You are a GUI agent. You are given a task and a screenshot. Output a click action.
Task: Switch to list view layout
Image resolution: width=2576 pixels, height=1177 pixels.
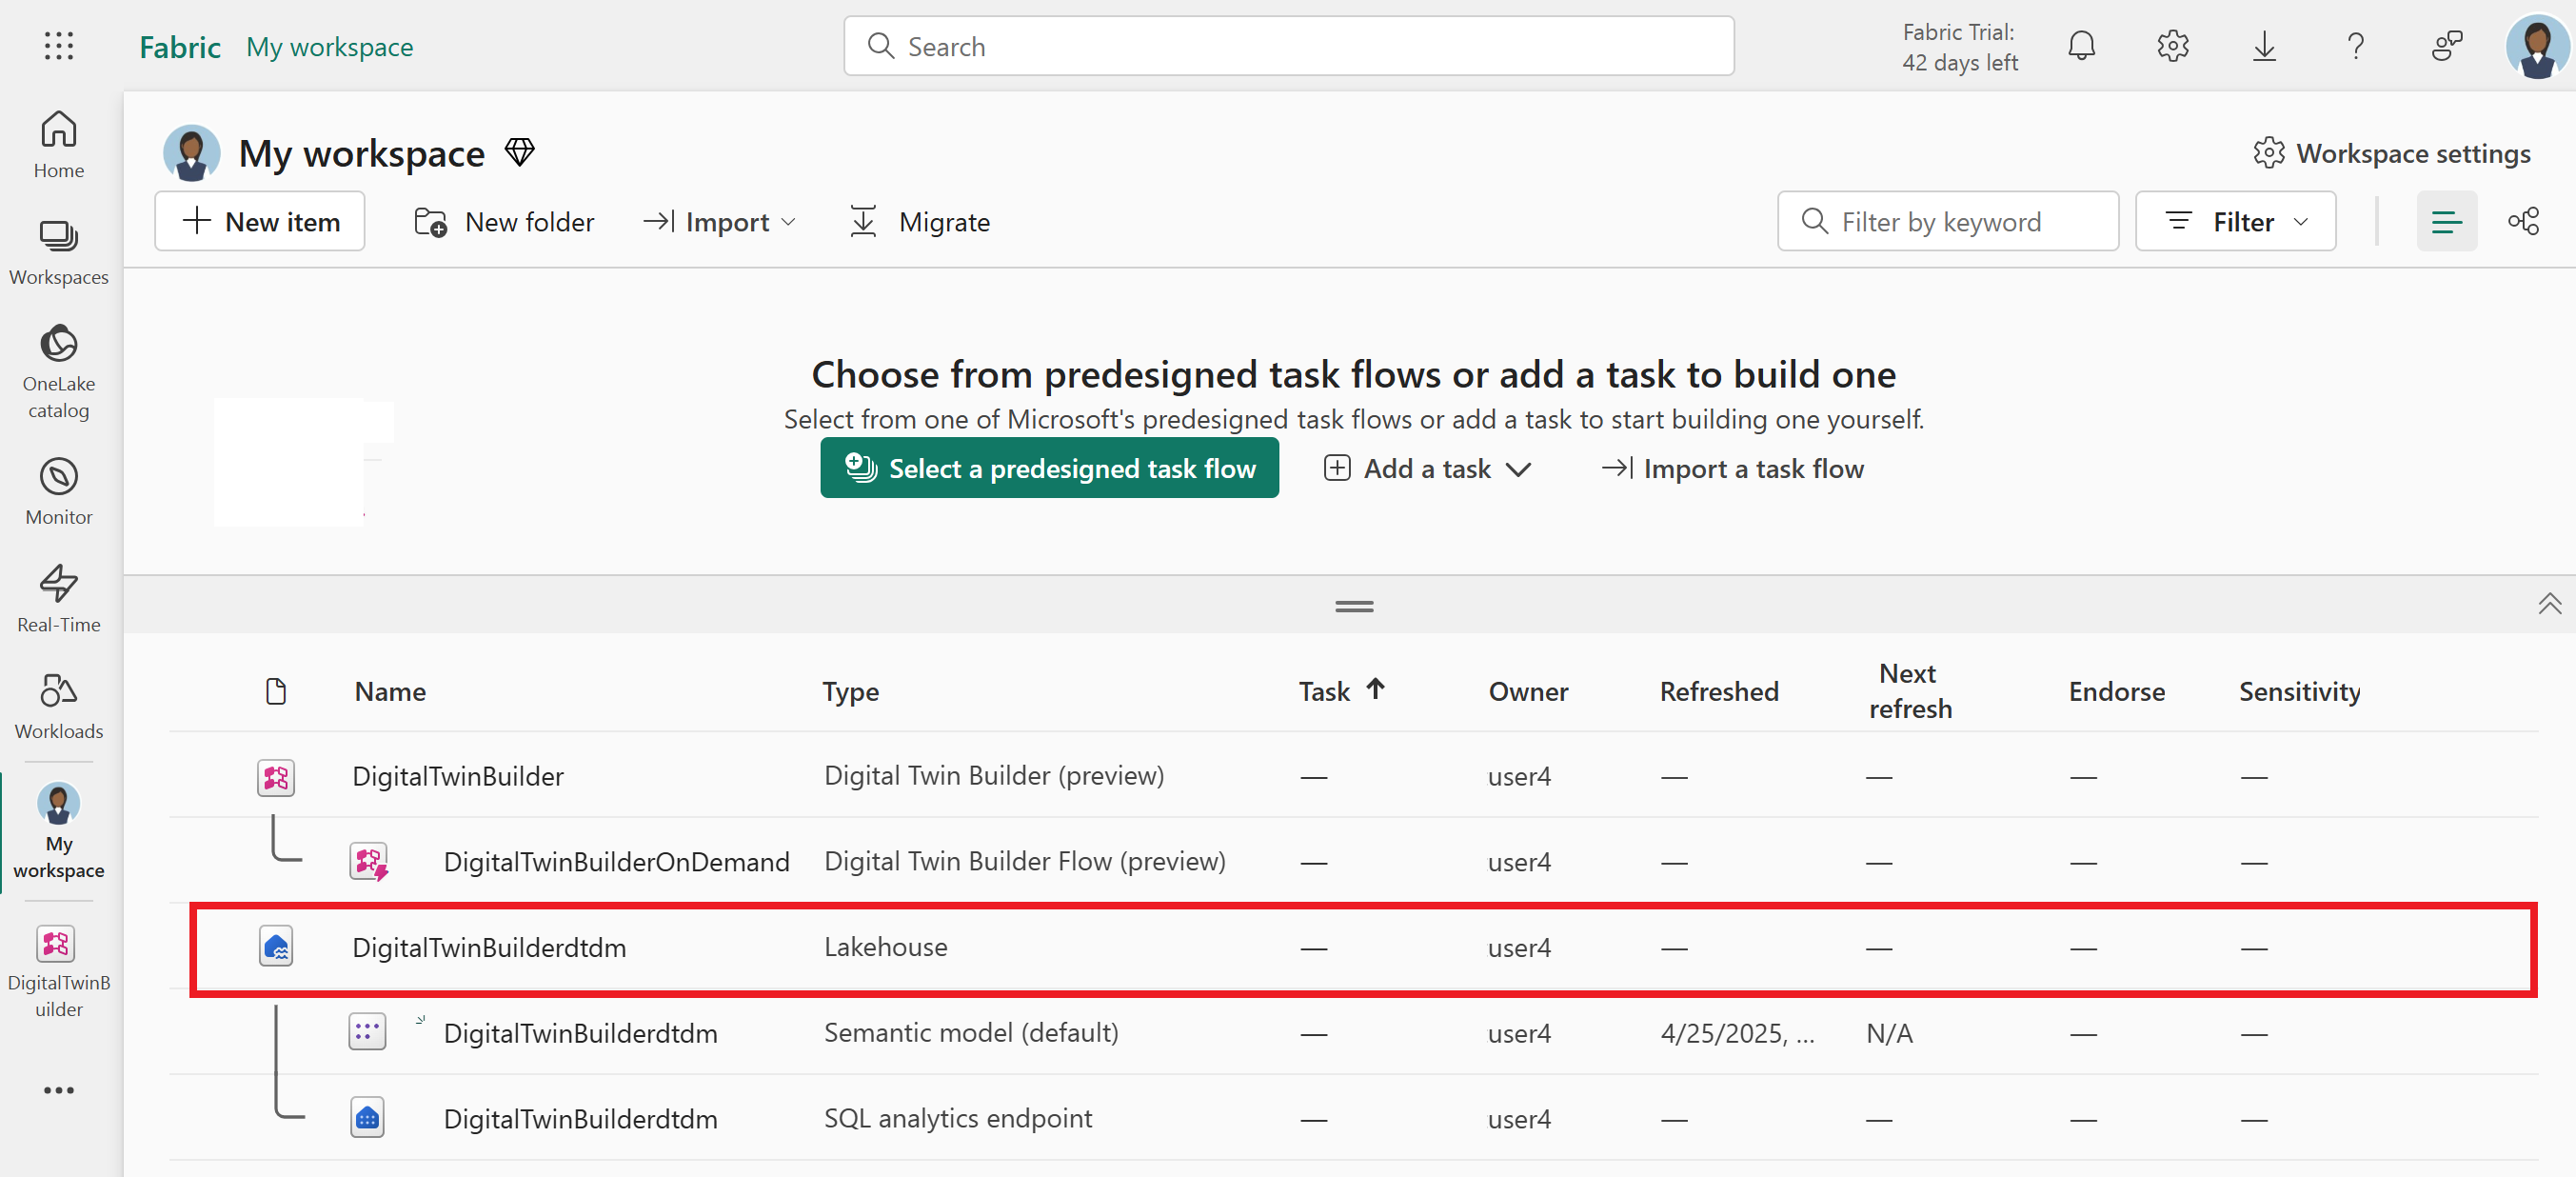[x=2447, y=221]
